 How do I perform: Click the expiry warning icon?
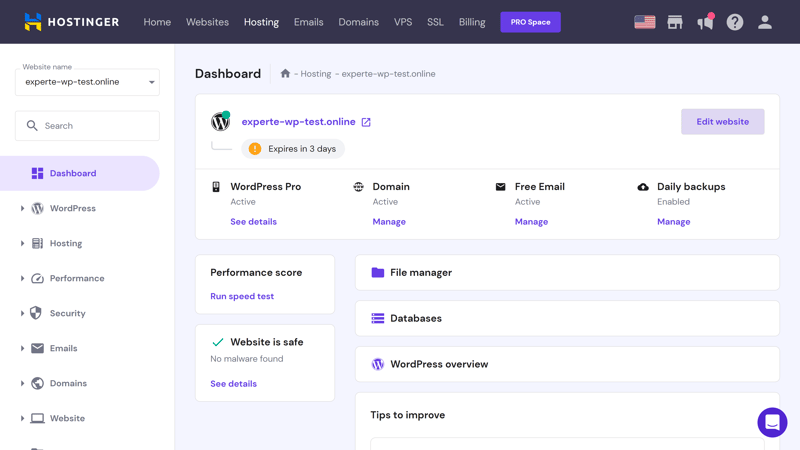pyautogui.click(x=255, y=148)
